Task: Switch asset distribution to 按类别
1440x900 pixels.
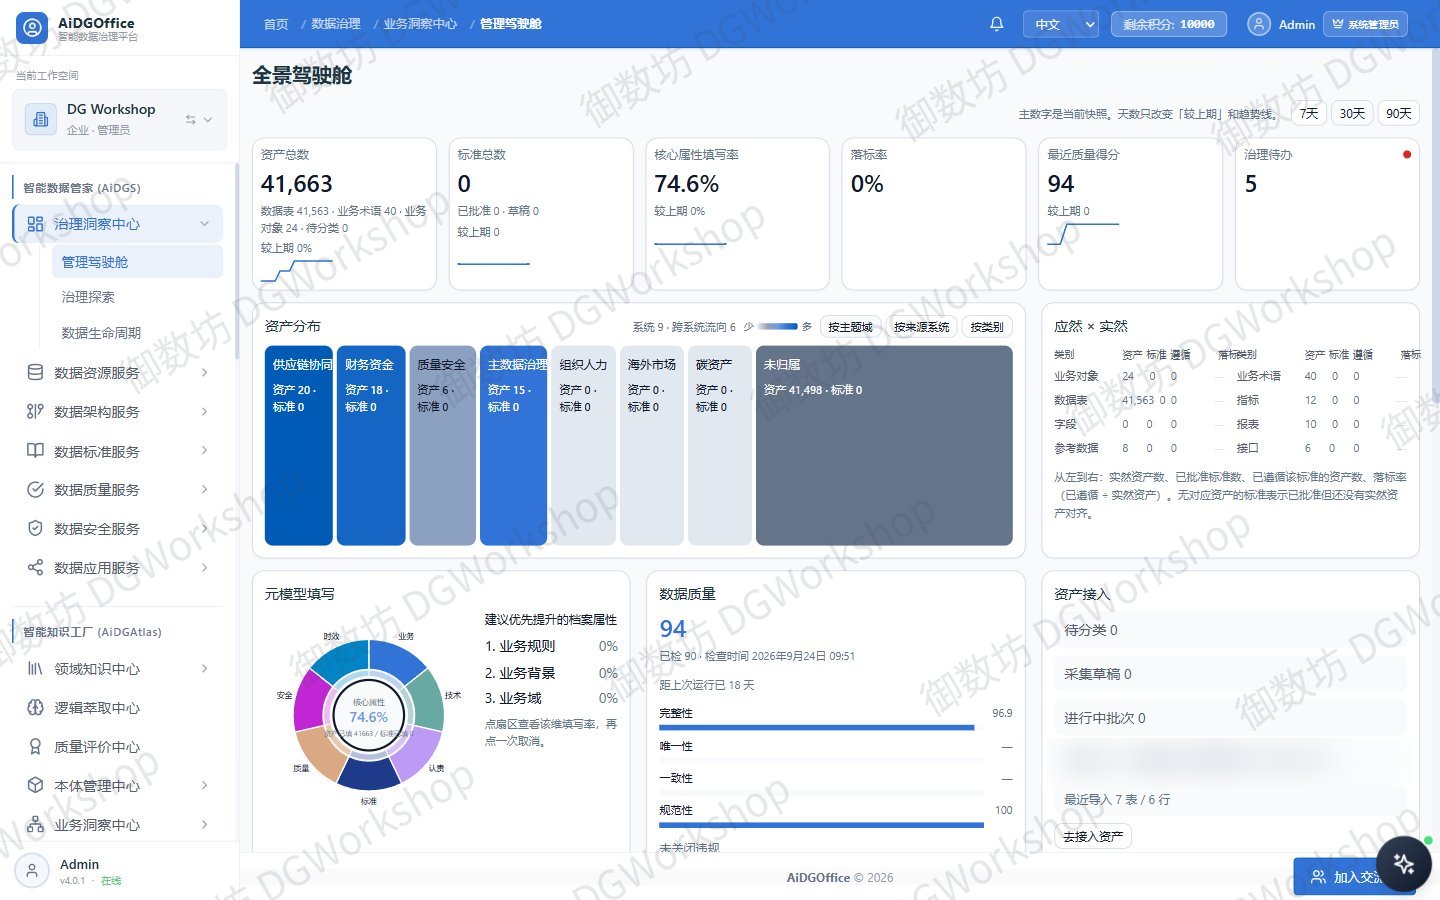Action: (x=987, y=326)
